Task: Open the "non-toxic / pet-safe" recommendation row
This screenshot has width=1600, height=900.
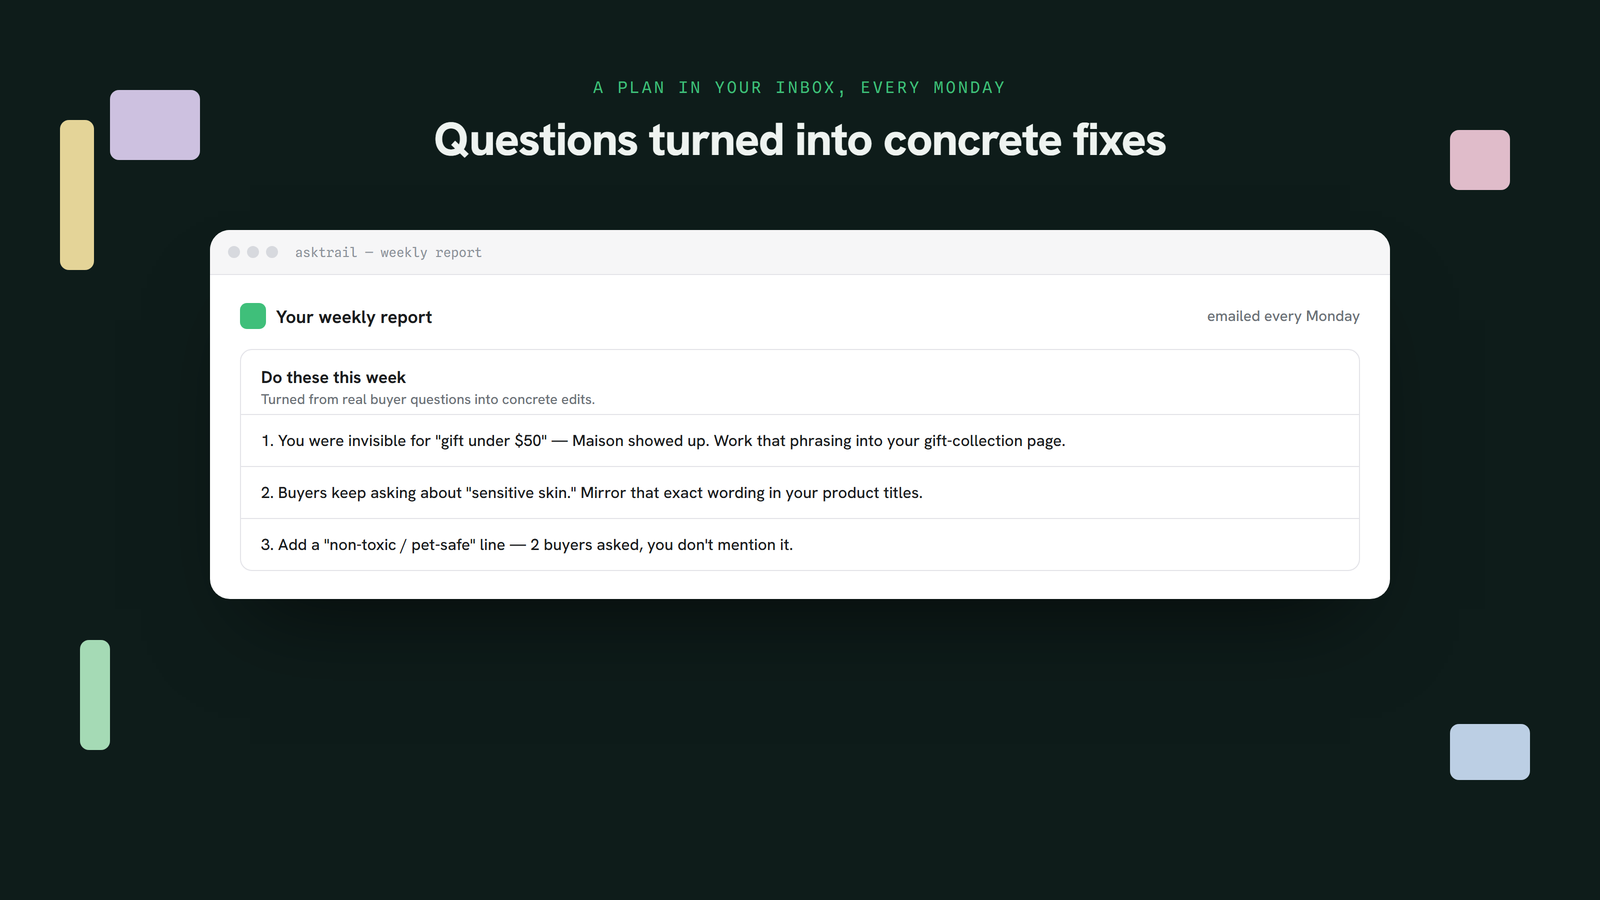Action: [800, 545]
